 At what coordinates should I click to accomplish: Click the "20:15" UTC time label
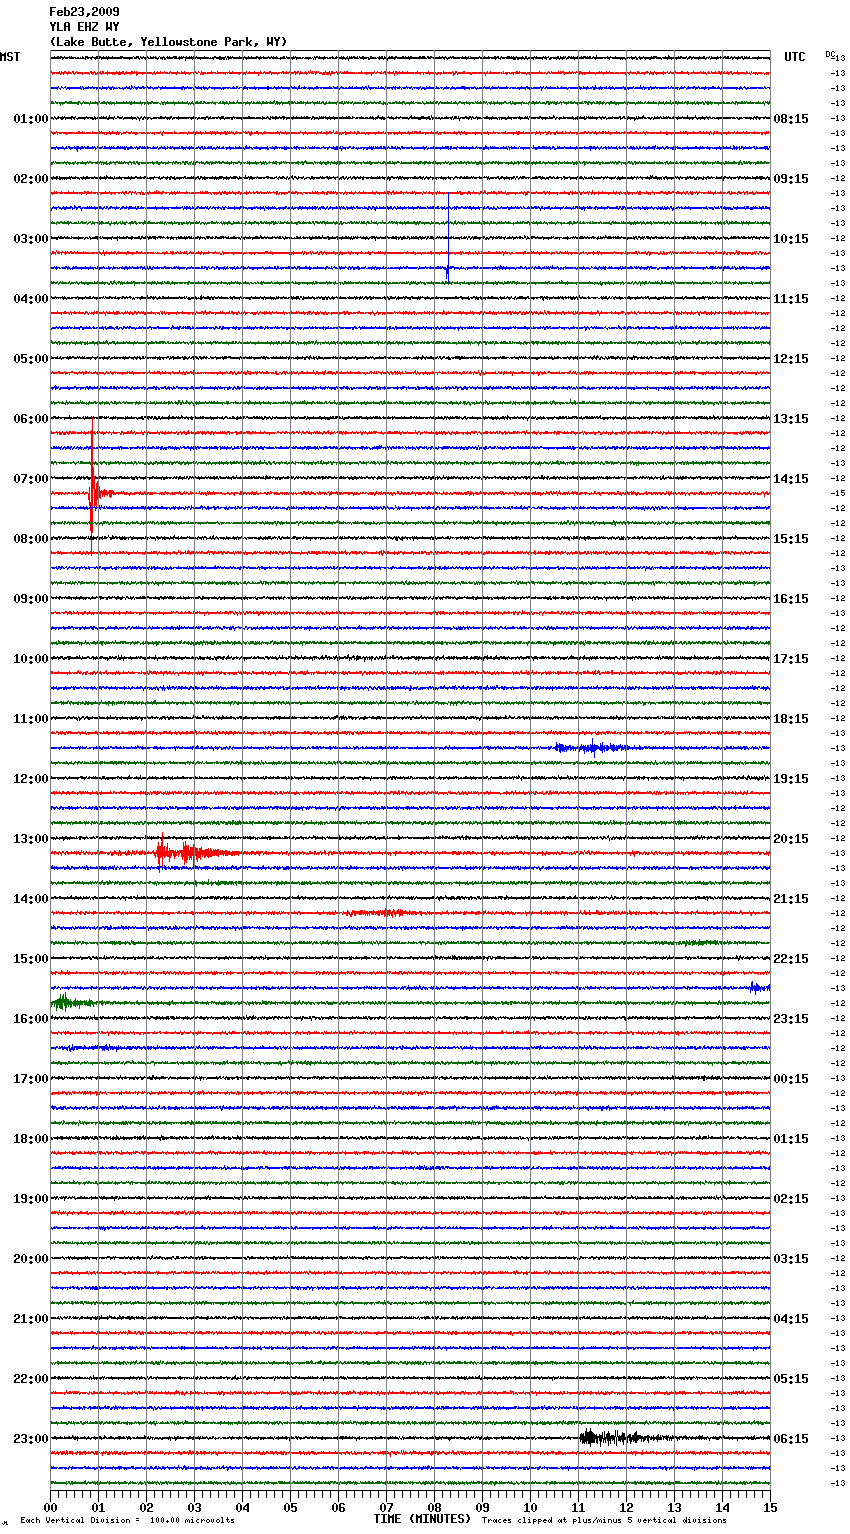click(x=791, y=839)
